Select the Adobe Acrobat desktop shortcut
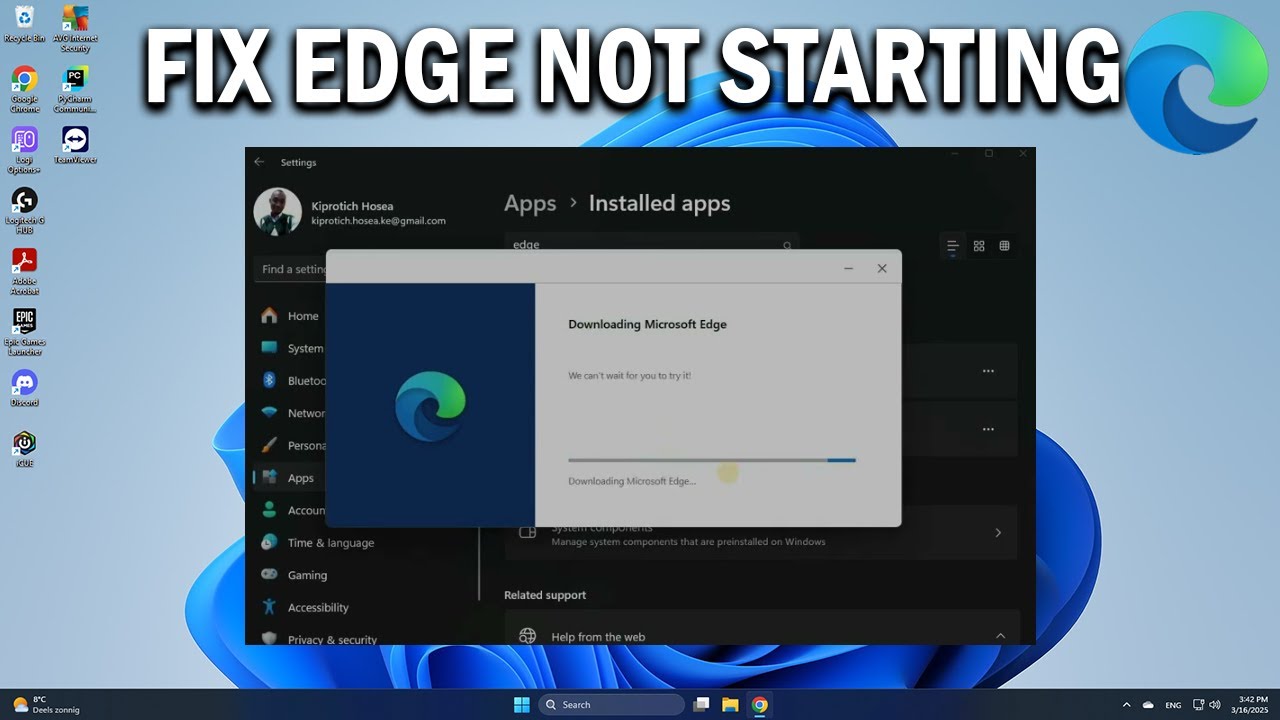 coord(24,271)
